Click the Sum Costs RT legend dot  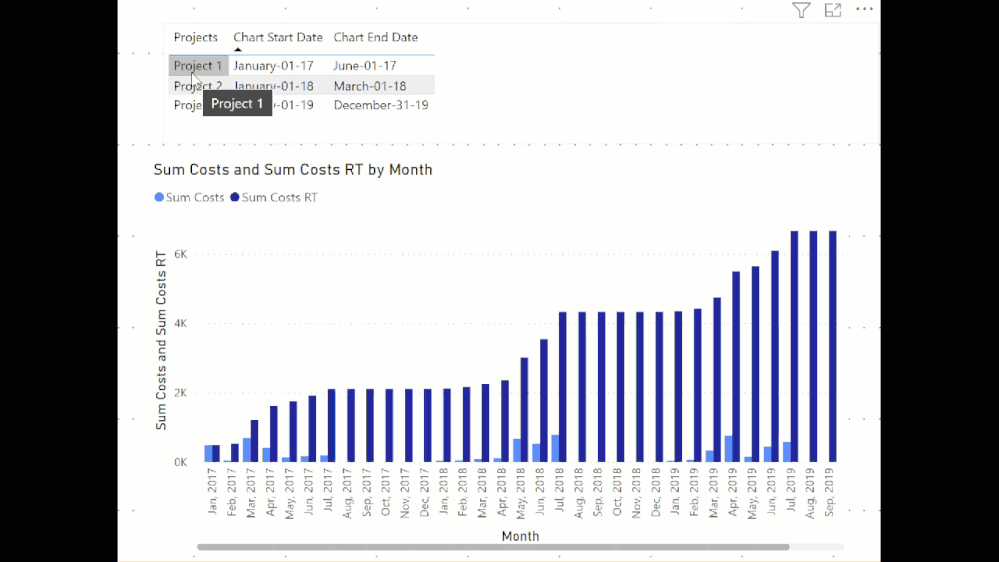point(234,198)
